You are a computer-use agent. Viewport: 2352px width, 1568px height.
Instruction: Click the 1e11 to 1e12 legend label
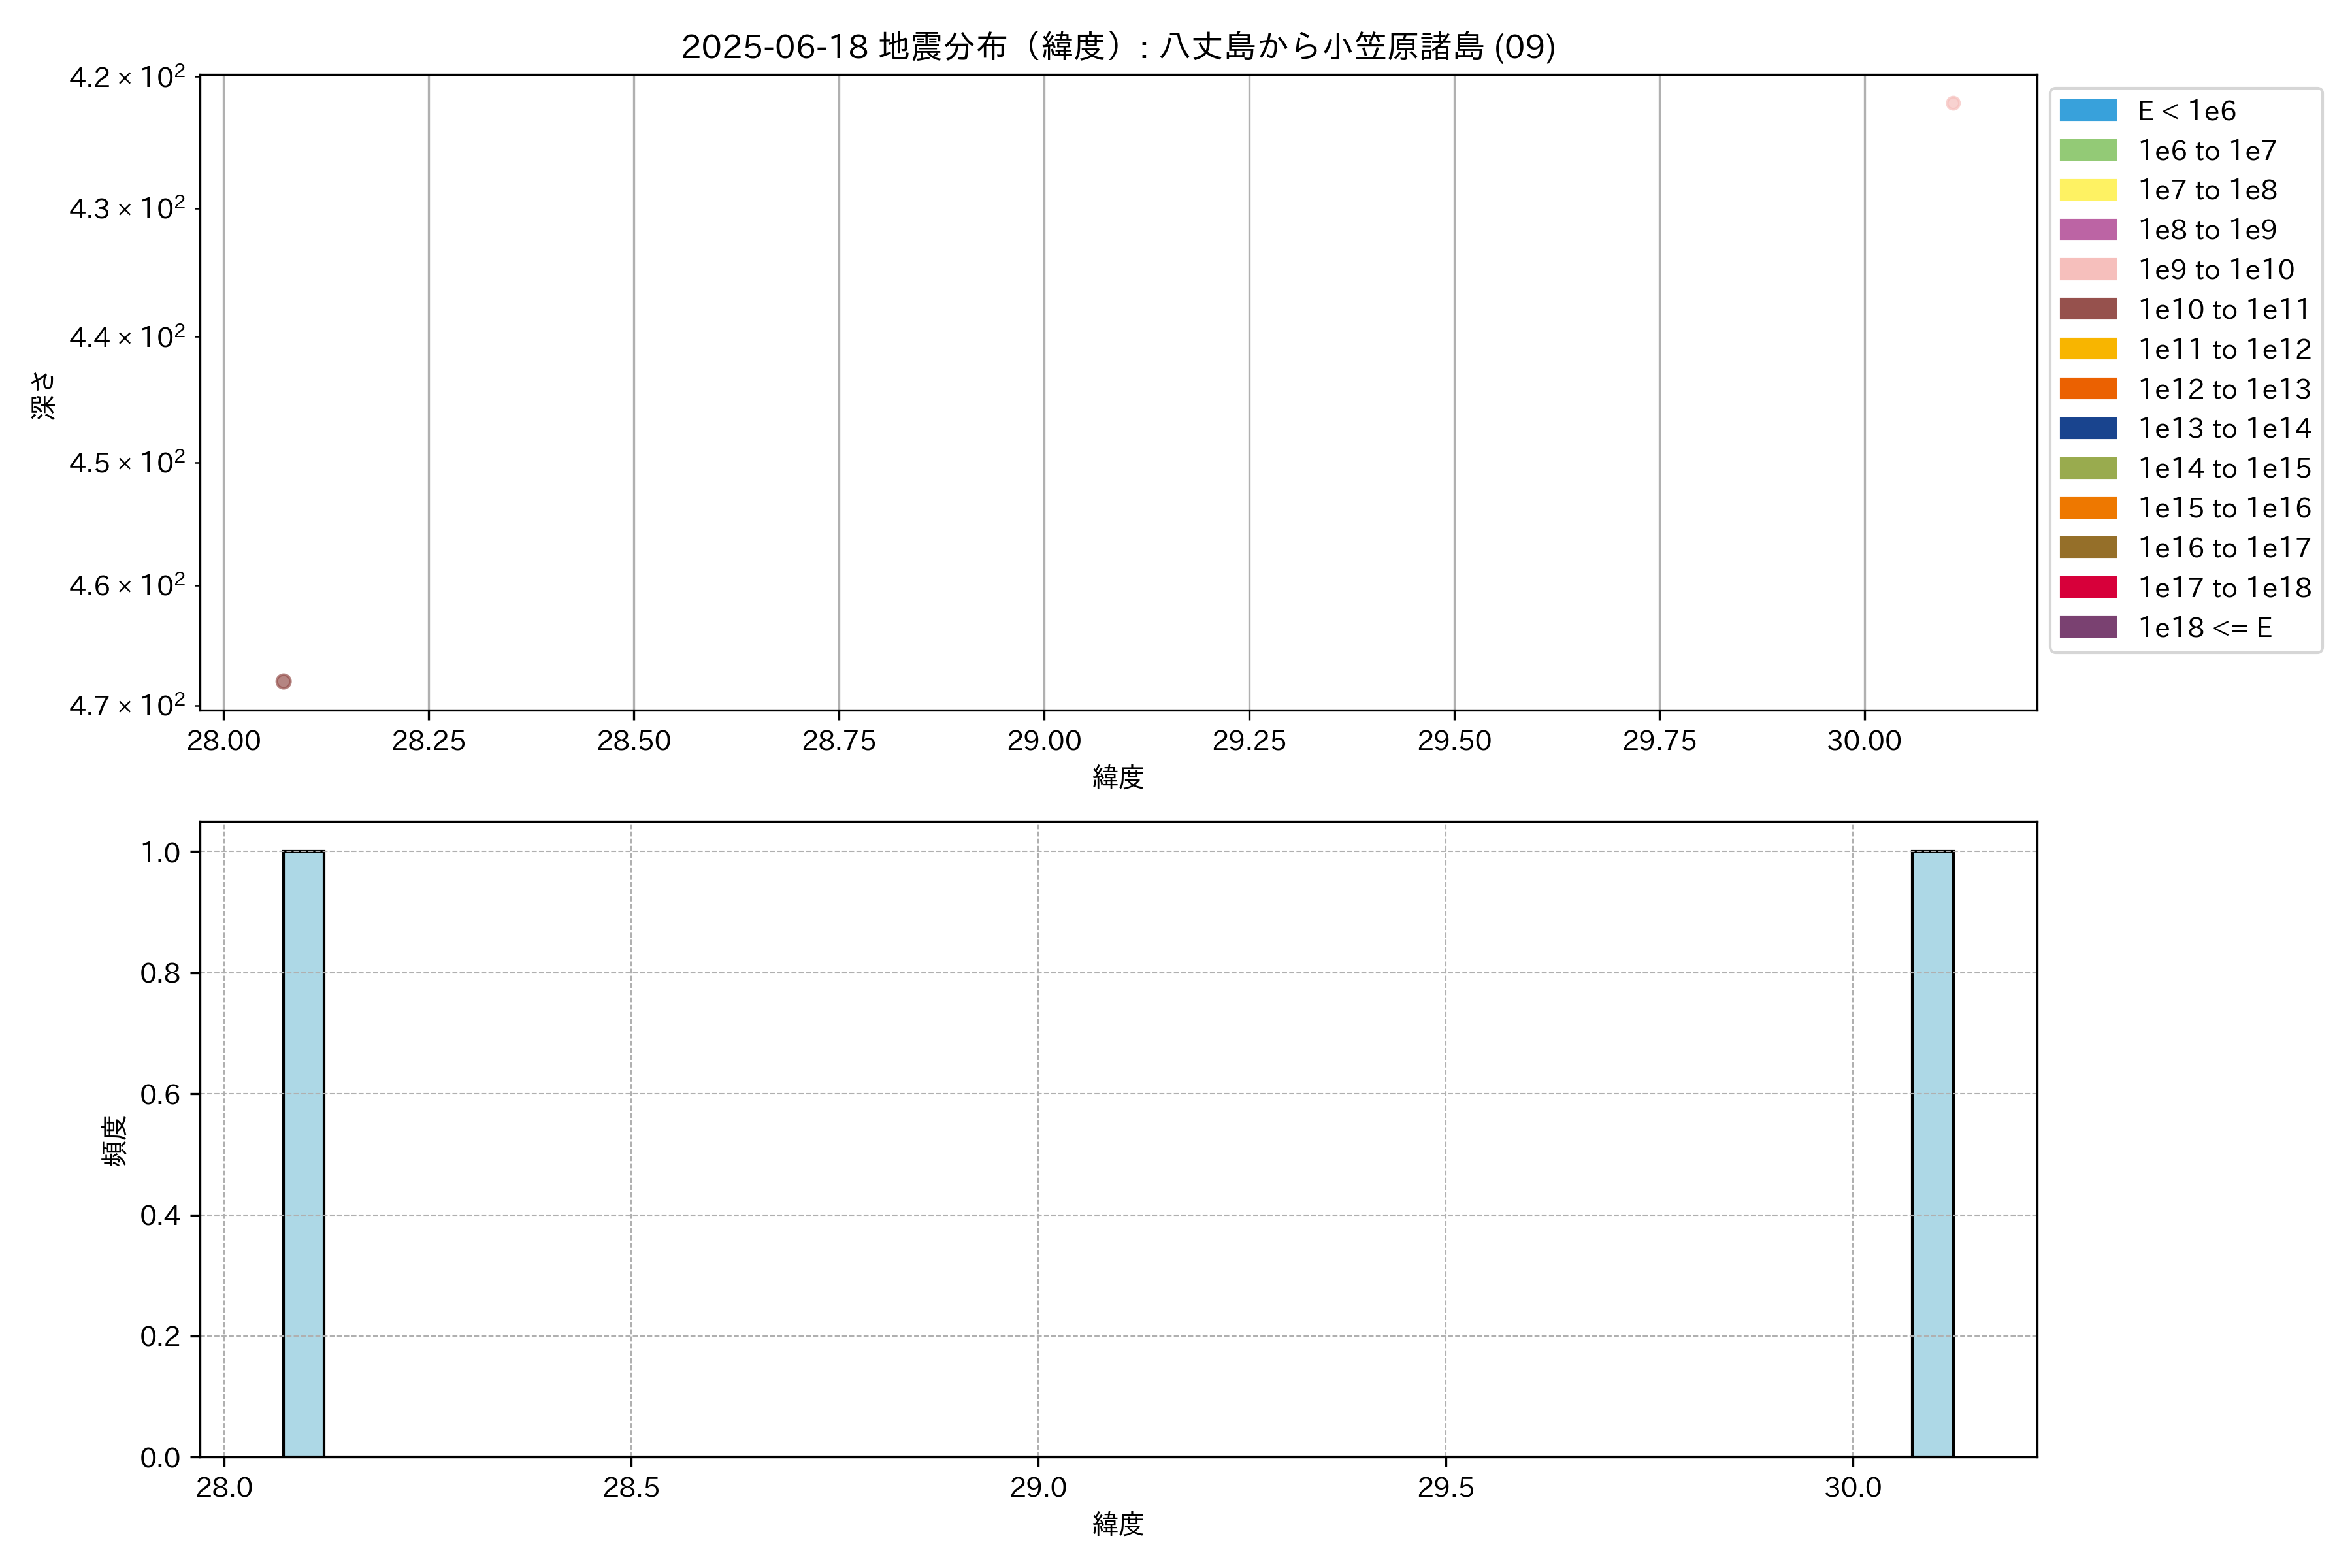(x=2224, y=349)
